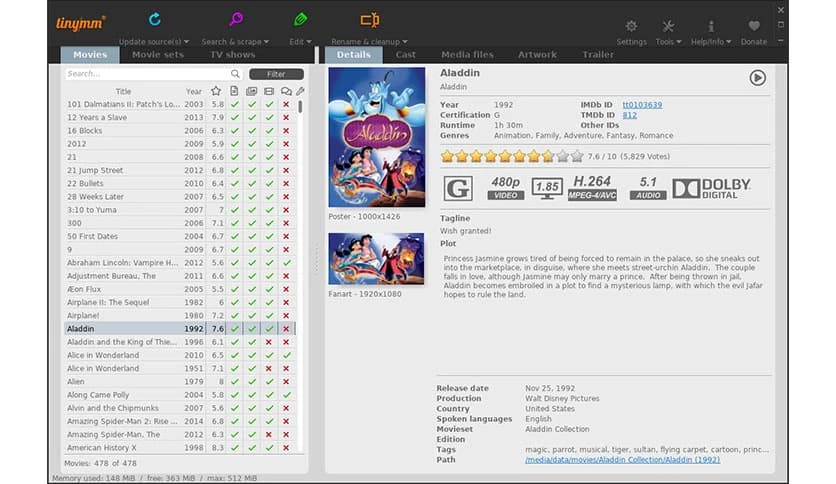The width and height of the screenshot is (836, 484).
Task: Open Settings gear icon
Action: click(631, 26)
